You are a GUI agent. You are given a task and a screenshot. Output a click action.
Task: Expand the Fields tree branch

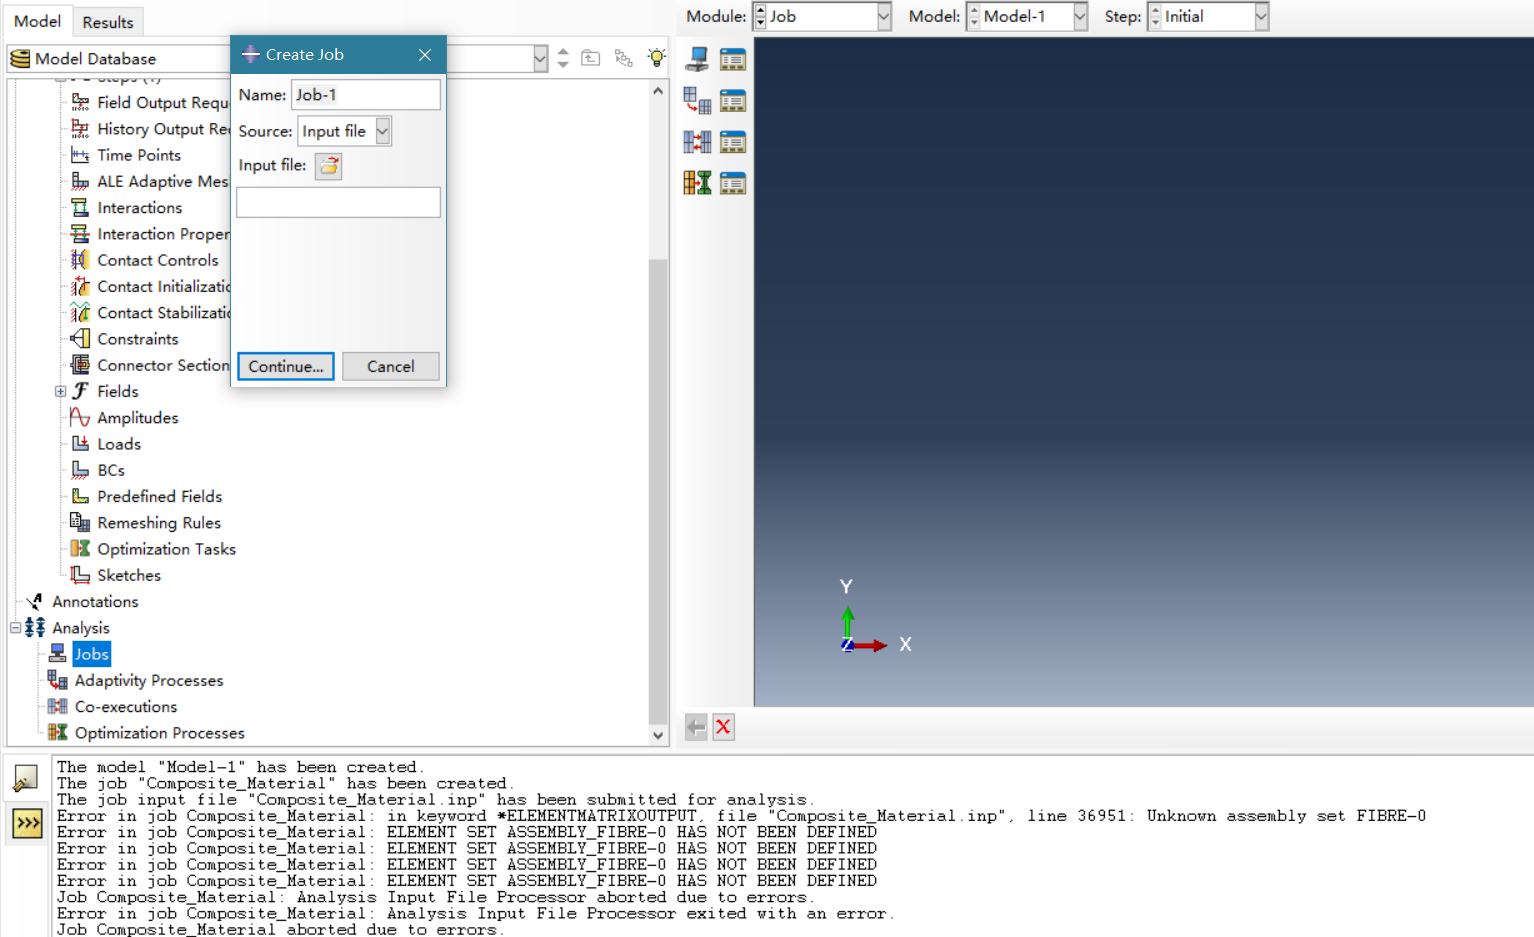click(60, 391)
